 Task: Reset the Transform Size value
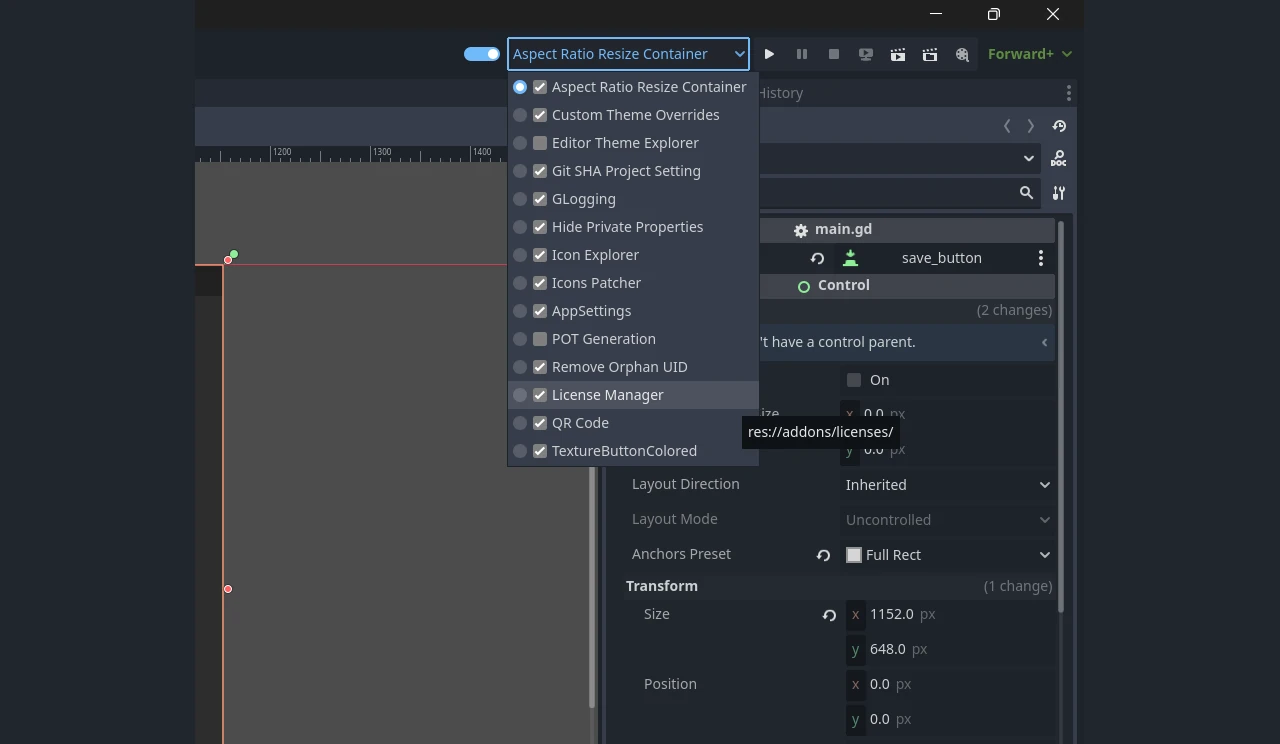click(x=829, y=615)
